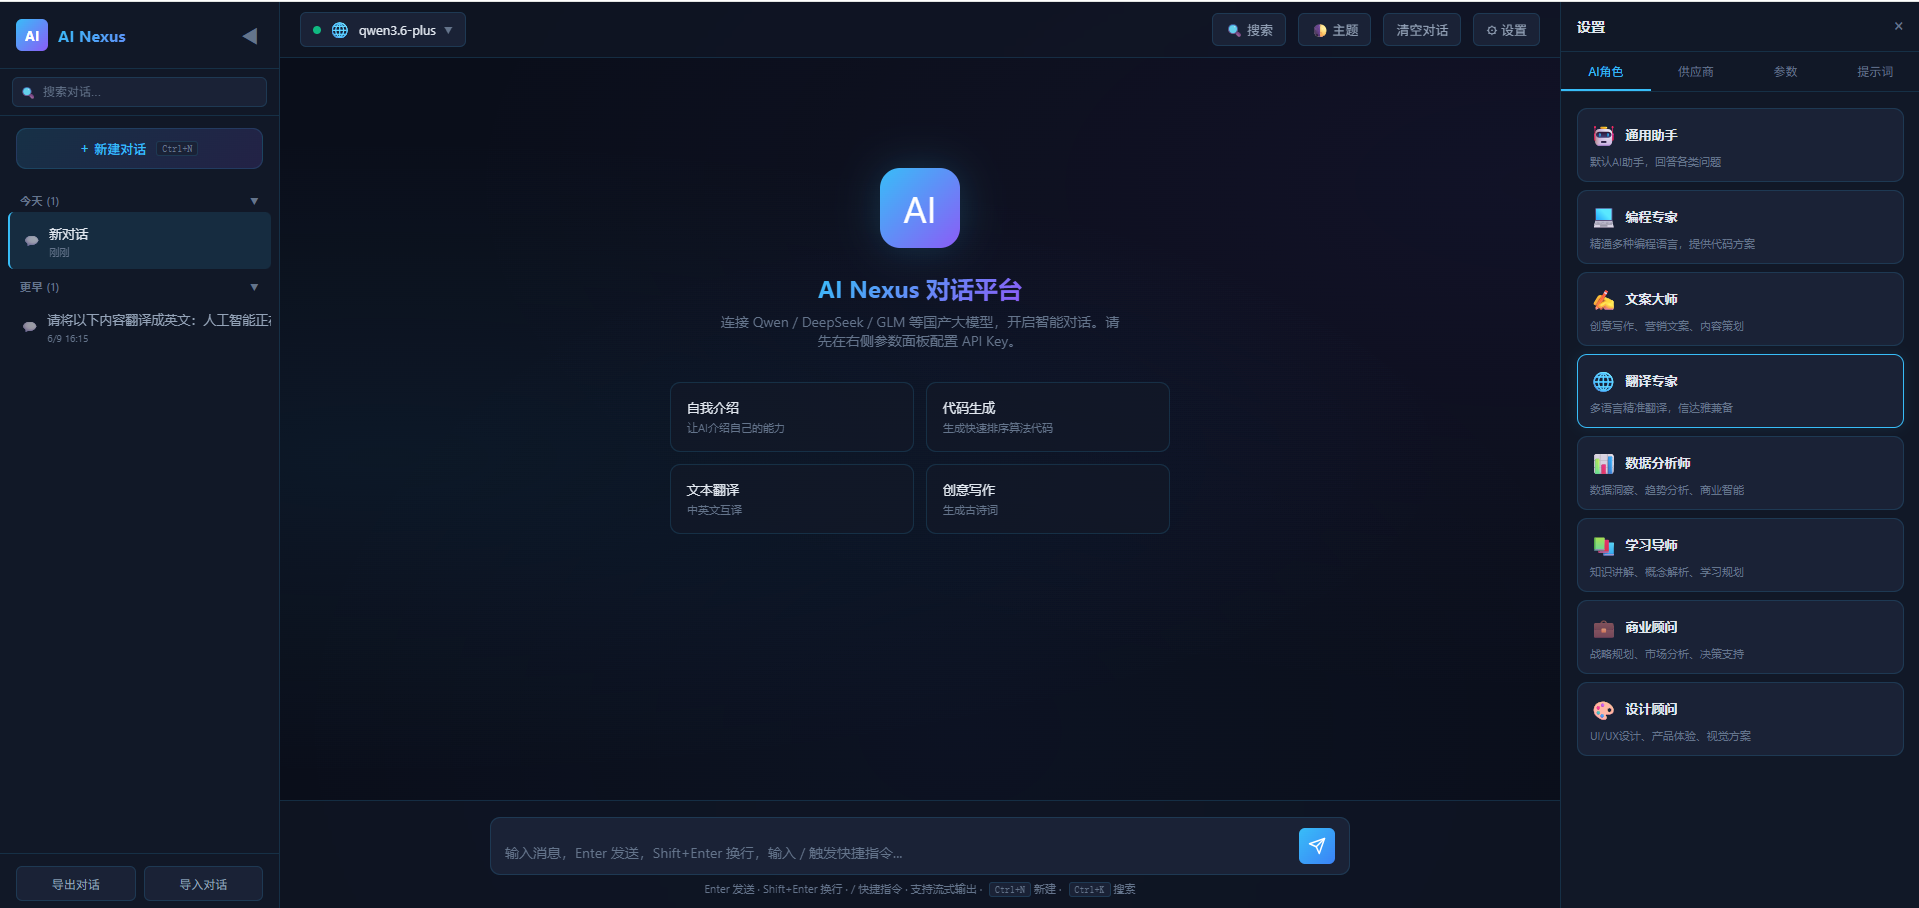
Task: Select the 数据分析师 role title
Action: tap(1658, 464)
